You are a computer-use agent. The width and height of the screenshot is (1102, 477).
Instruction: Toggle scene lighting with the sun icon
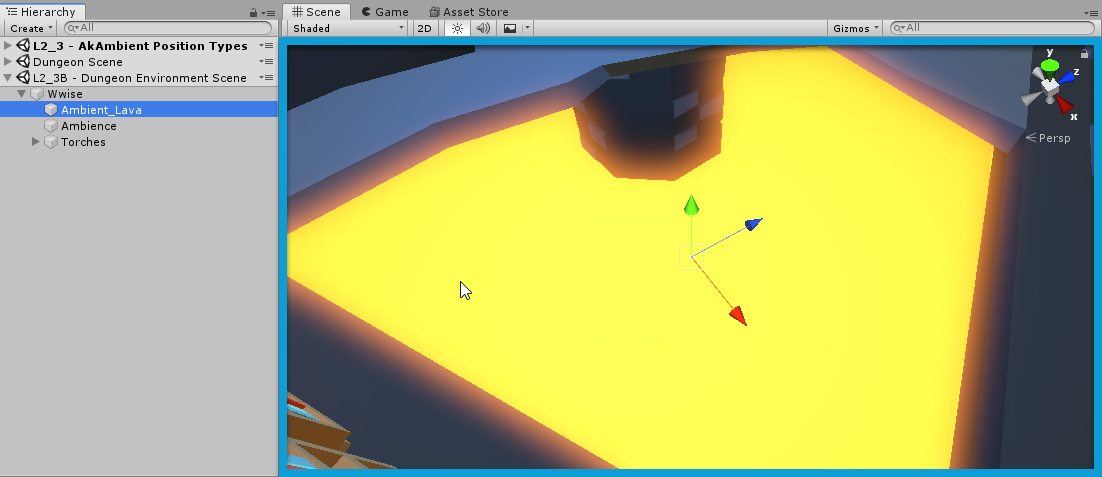[457, 28]
